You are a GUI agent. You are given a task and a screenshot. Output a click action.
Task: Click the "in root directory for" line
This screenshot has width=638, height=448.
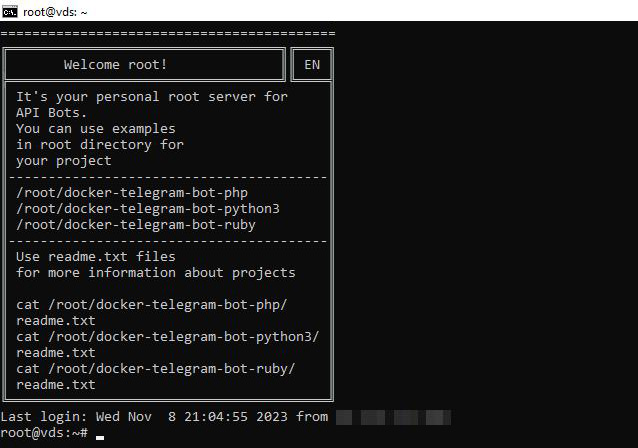100,145
